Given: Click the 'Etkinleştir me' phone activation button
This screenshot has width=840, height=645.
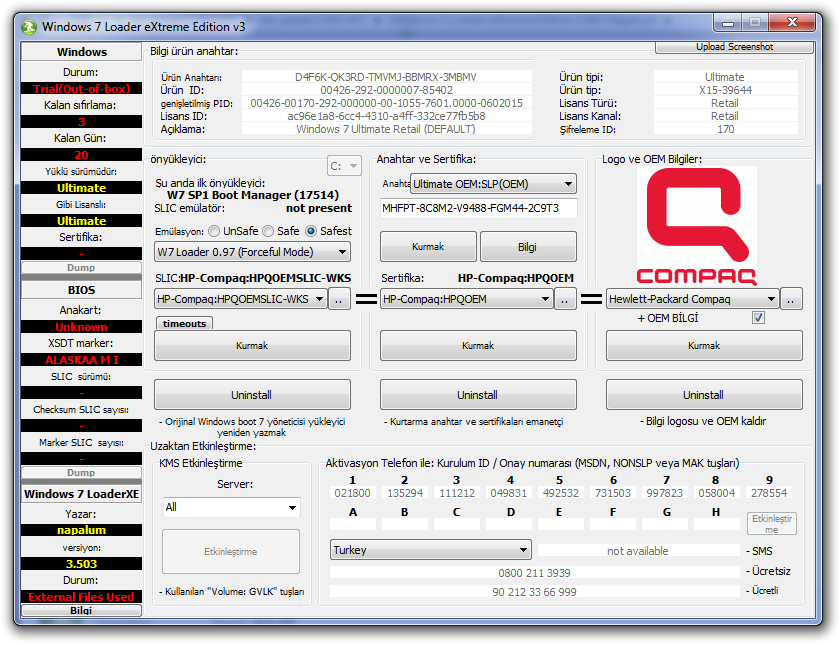Looking at the screenshot, I should (x=771, y=523).
